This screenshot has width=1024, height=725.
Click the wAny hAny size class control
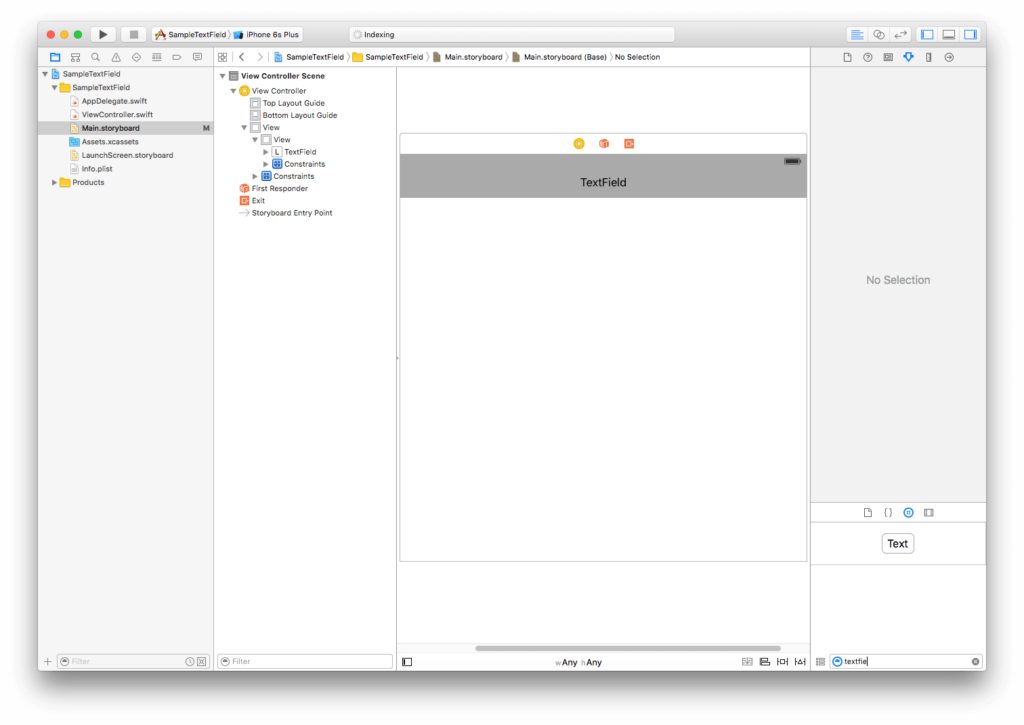click(579, 662)
